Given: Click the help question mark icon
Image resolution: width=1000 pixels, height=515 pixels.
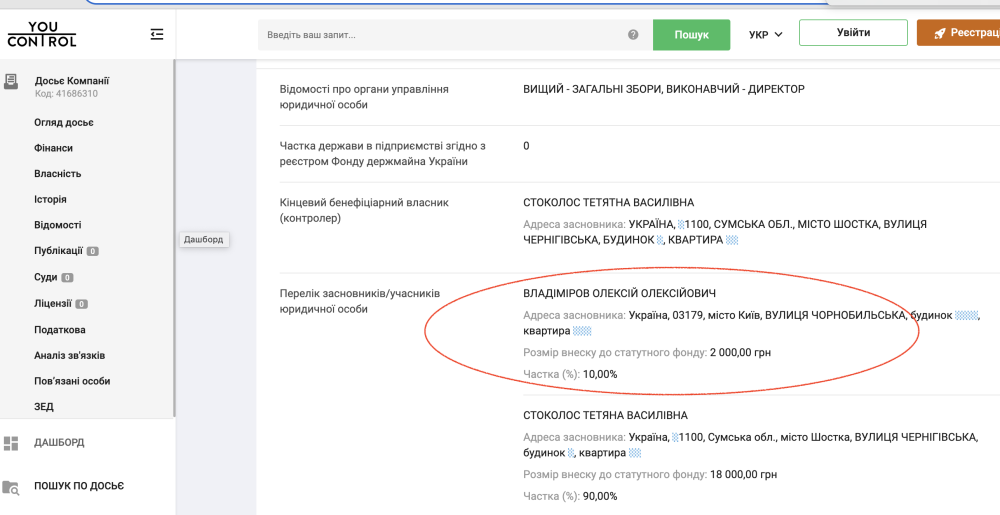Looking at the screenshot, I should tap(633, 35).
